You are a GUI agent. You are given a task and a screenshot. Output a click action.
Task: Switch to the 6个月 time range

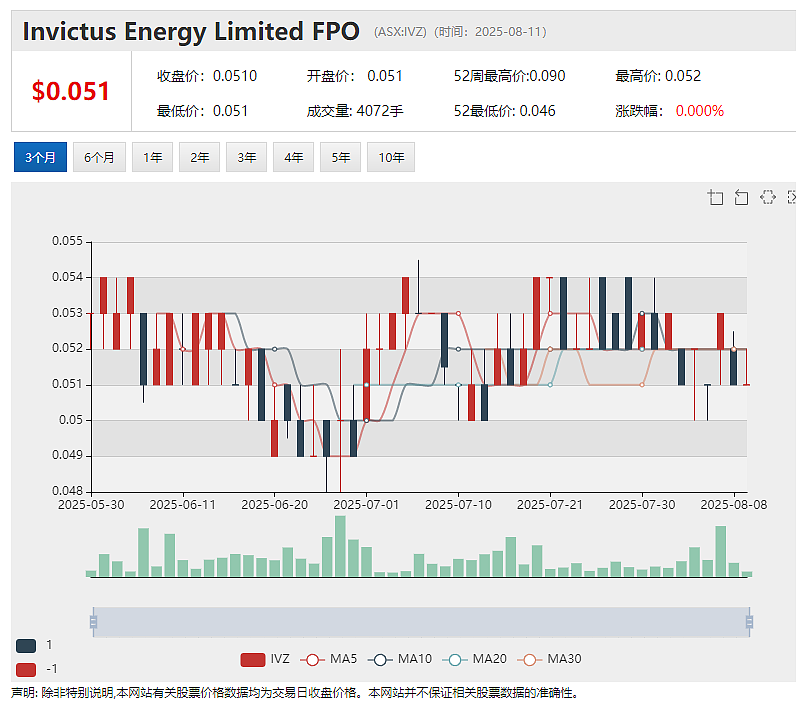coord(99,157)
